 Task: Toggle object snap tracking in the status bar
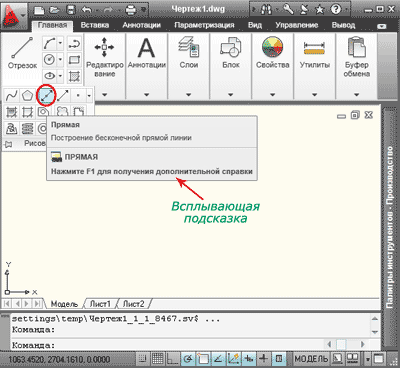click(x=218, y=359)
